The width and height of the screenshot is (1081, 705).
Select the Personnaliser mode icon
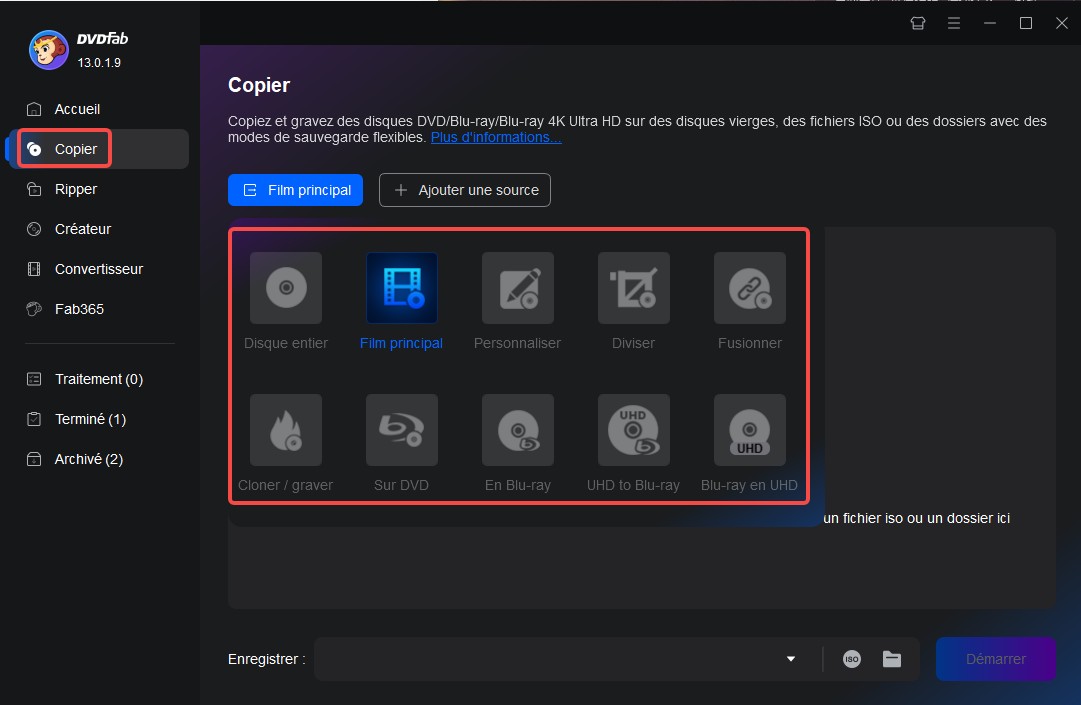tap(518, 287)
